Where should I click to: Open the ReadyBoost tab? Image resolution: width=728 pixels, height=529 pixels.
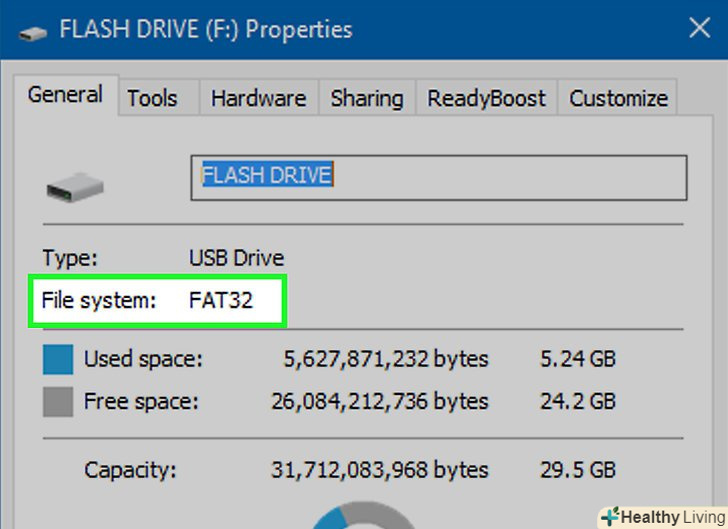click(x=487, y=98)
